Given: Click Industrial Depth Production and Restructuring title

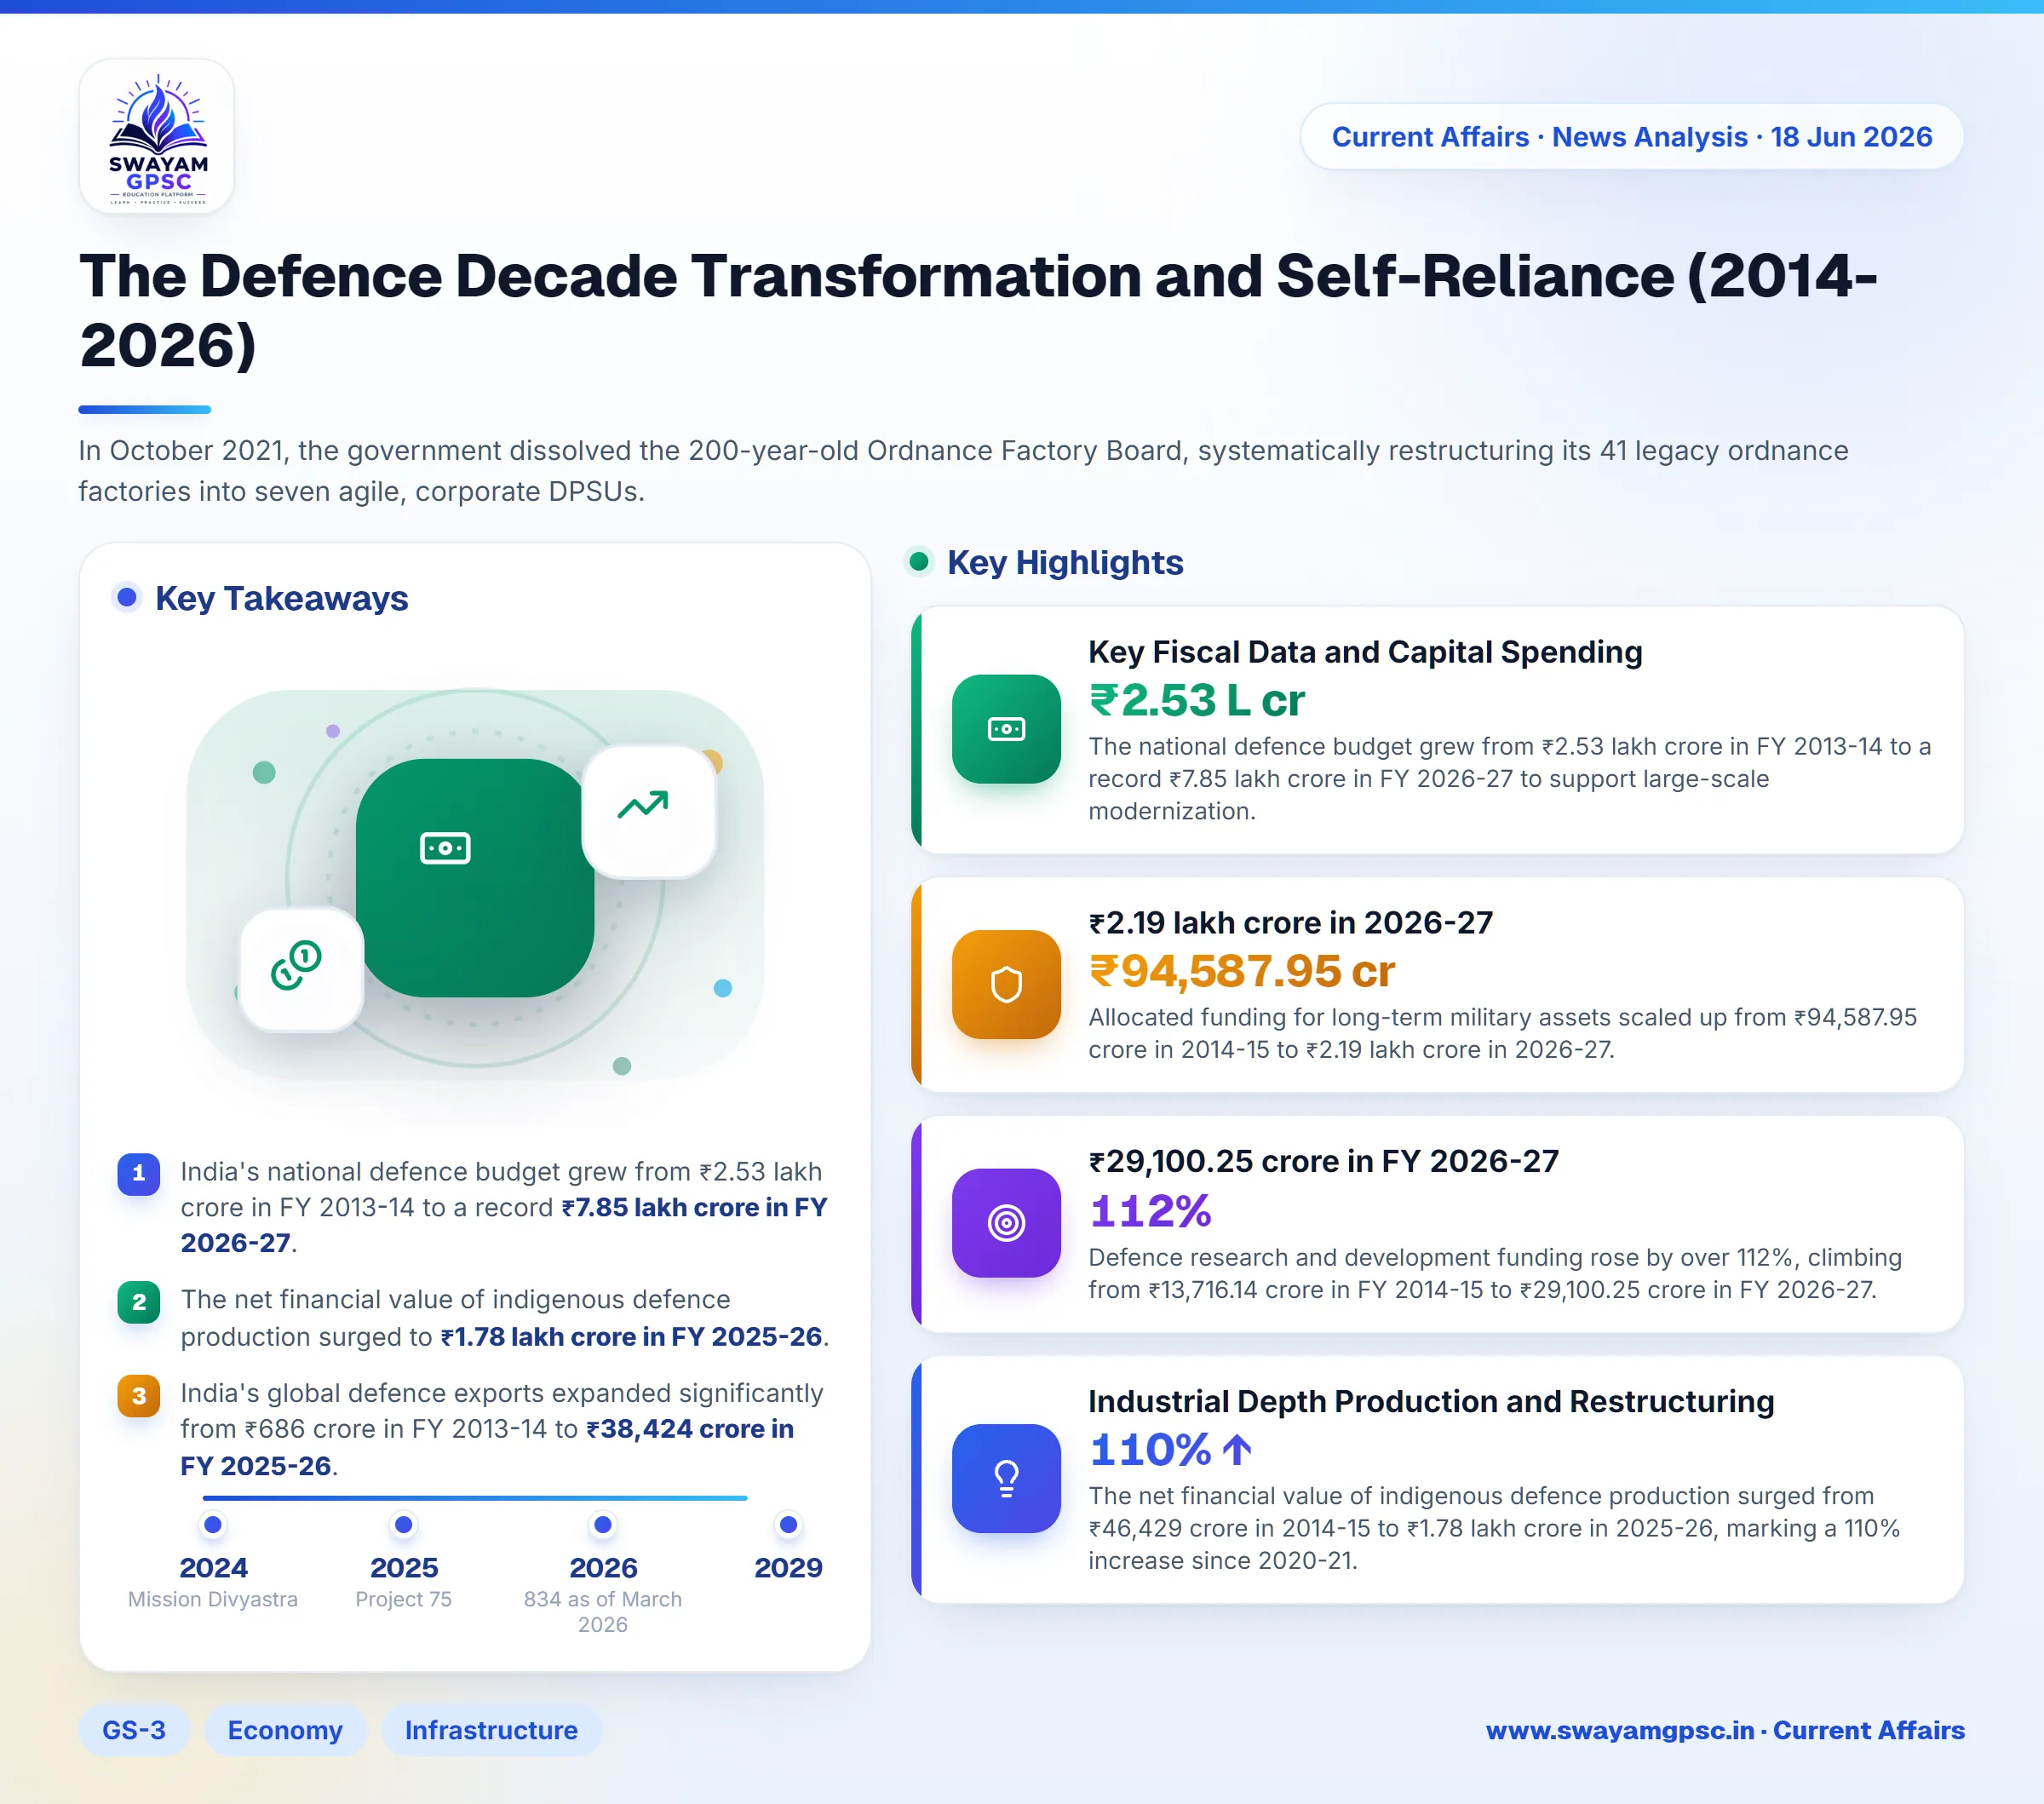Looking at the screenshot, I should (1431, 1401).
